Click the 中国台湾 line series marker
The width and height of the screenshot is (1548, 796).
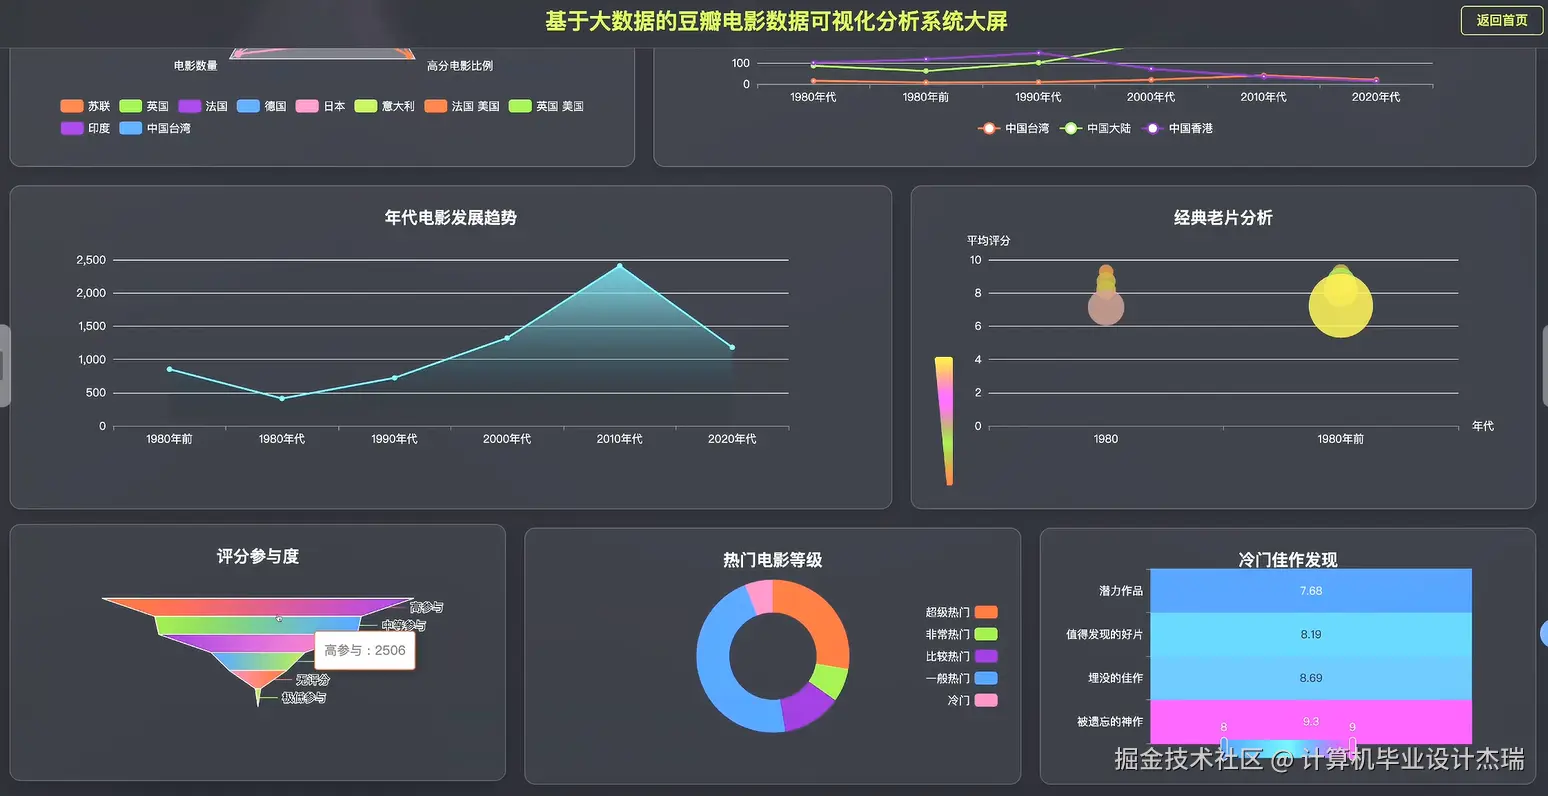[x=988, y=128]
